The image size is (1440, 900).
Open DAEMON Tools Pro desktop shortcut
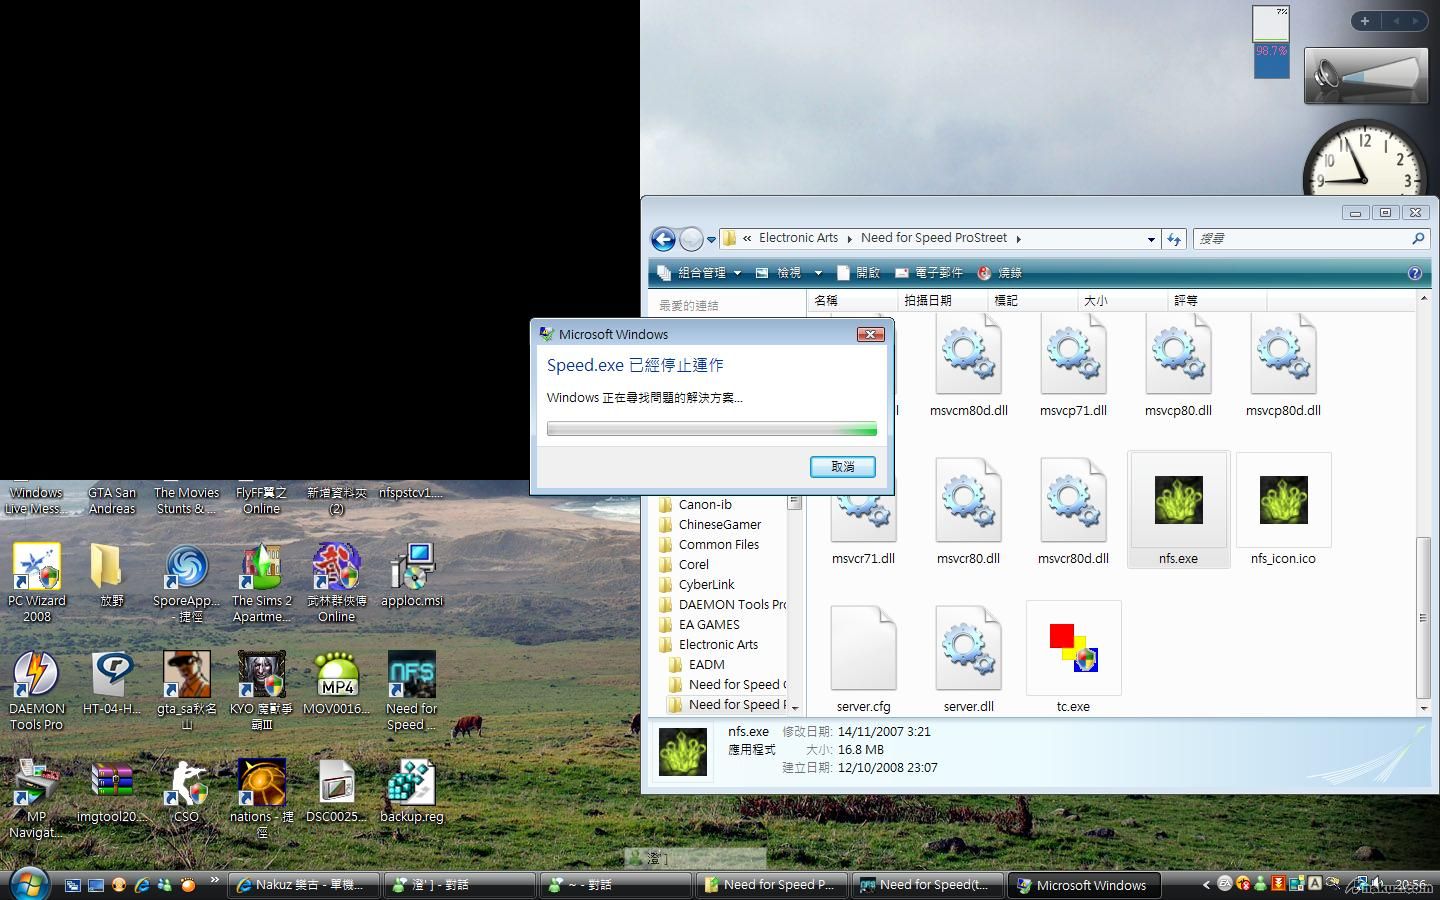[x=37, y=688]
